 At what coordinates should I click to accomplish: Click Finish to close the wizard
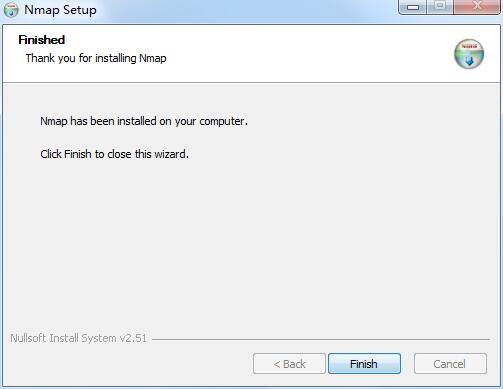[x=364, y=364]
